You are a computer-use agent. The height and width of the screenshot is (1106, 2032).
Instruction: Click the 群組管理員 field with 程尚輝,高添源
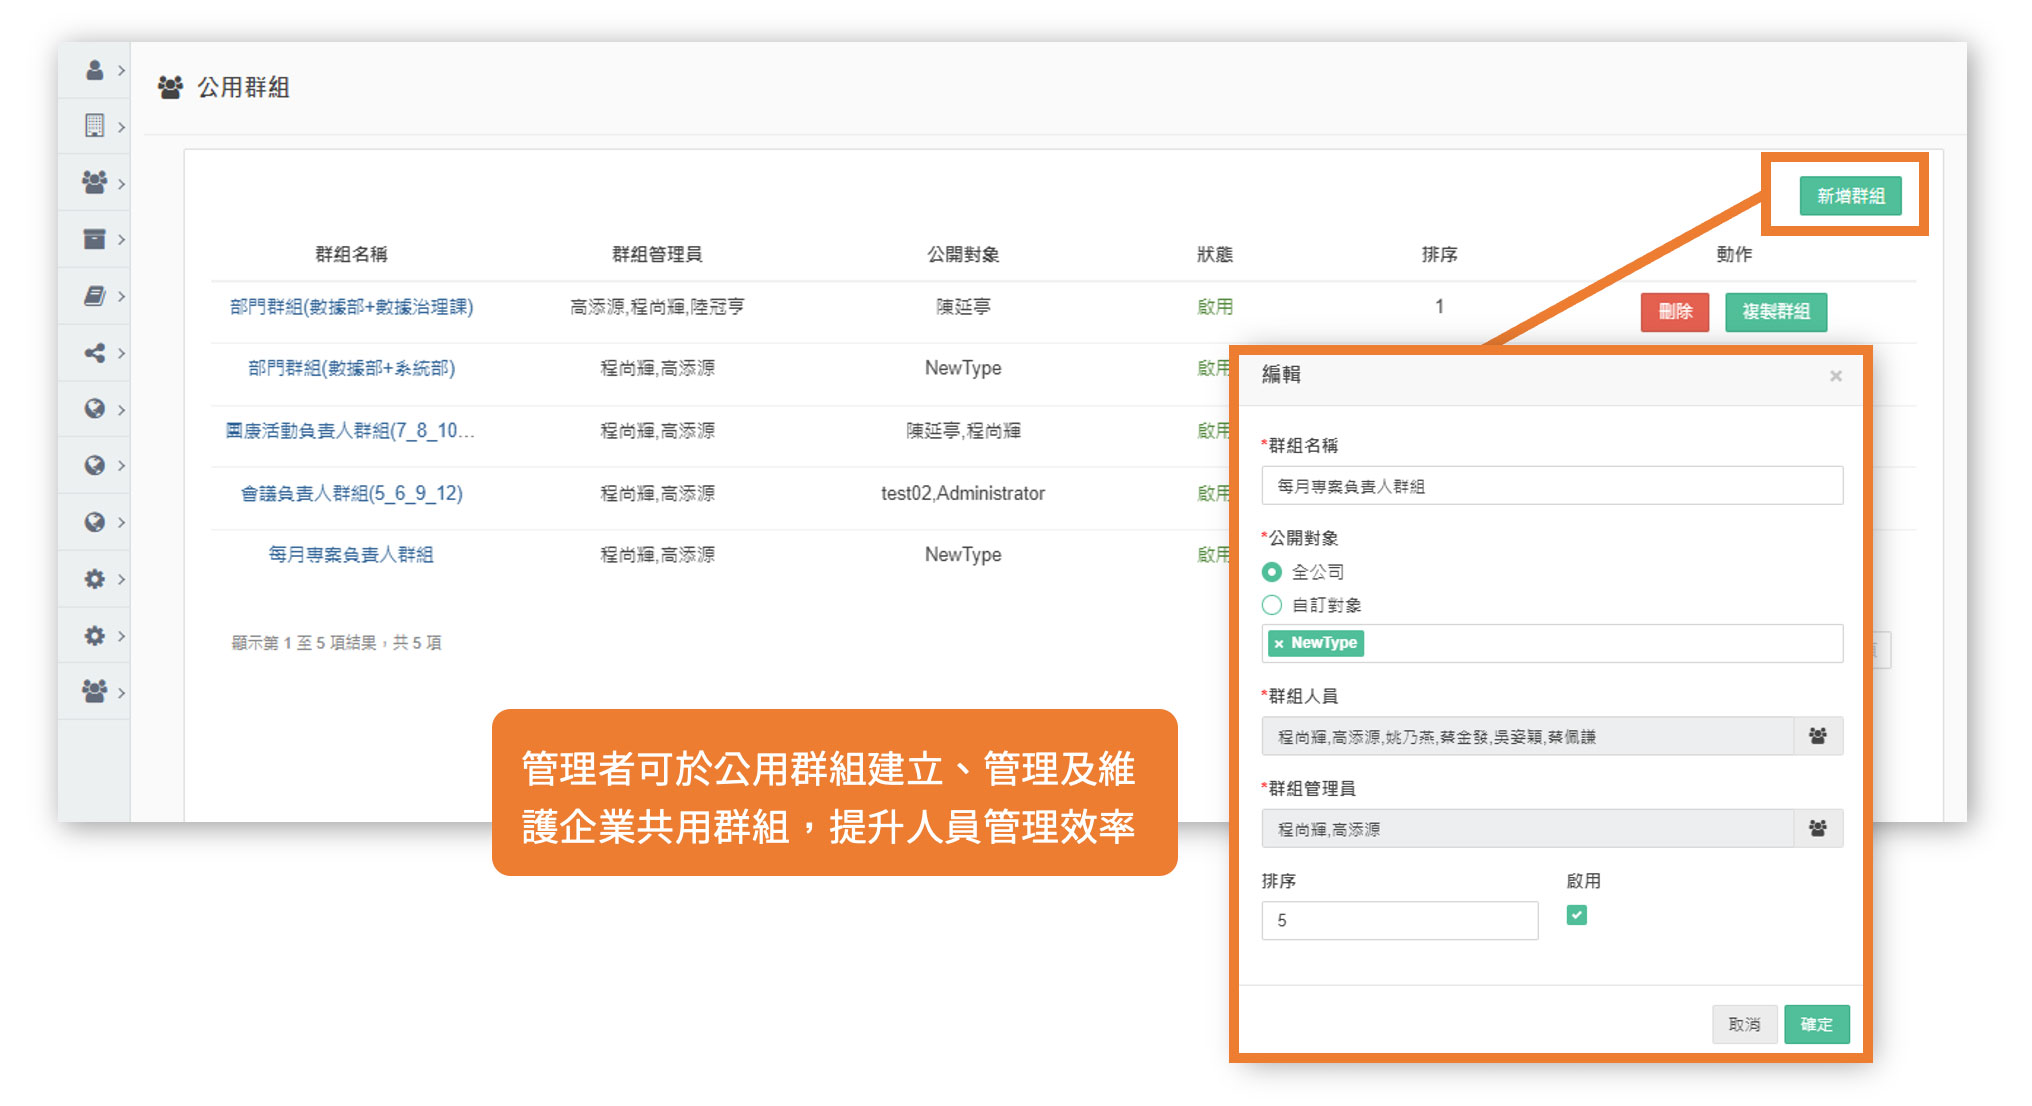(x=1528, y=829)
